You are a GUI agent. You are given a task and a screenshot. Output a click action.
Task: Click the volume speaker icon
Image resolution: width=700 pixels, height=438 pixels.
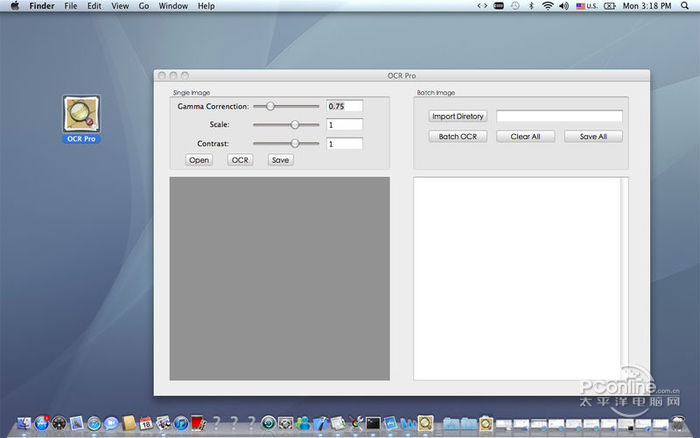[563, 6]
